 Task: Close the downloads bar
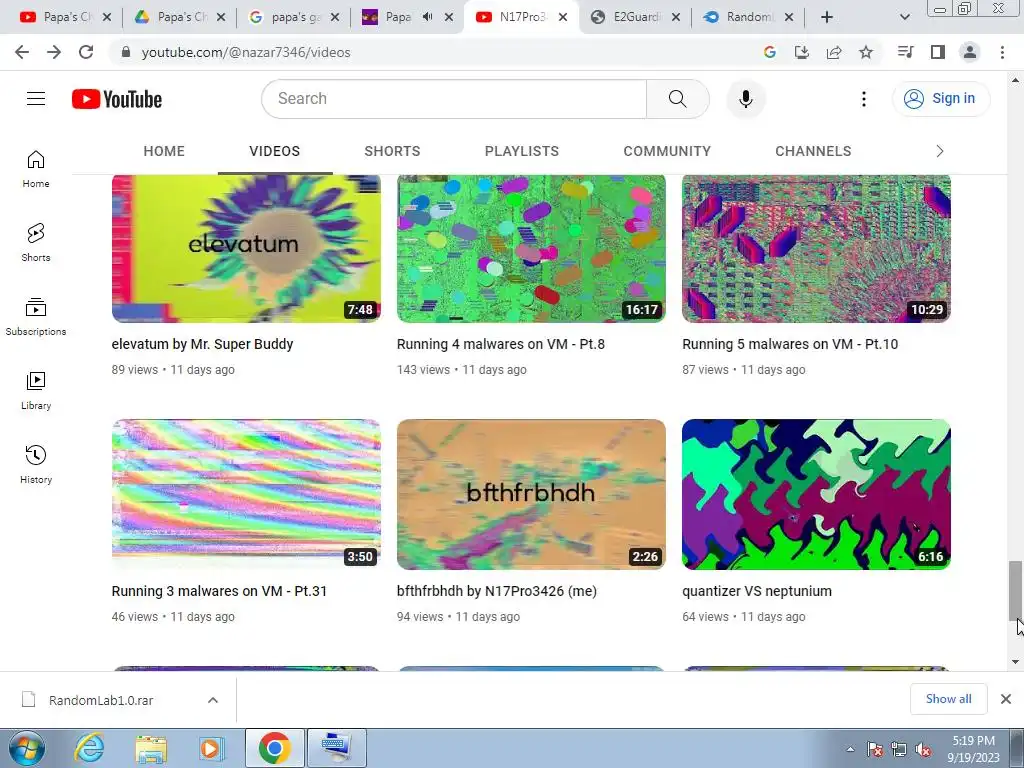[x=1006, y=699]
